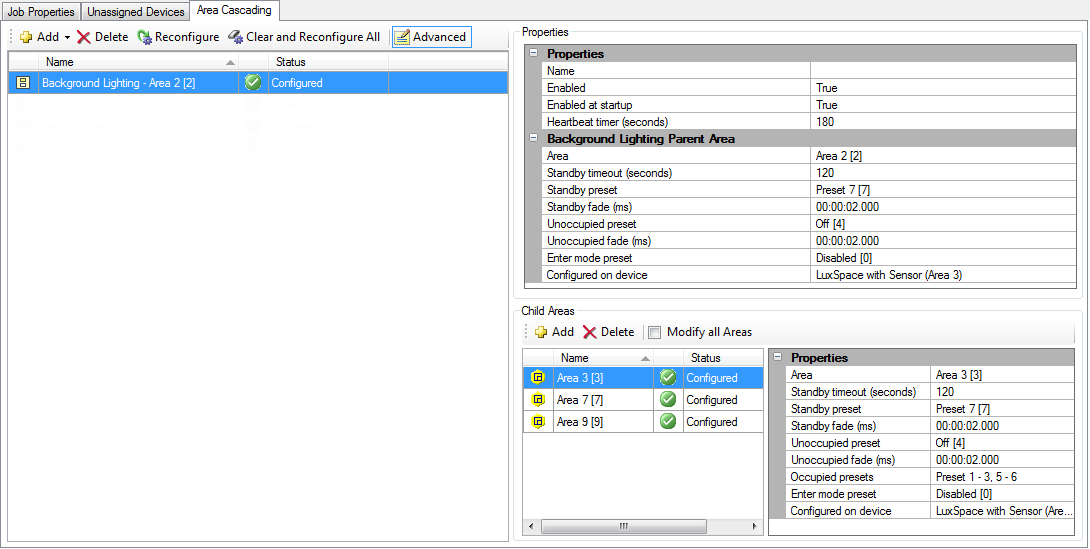Screen dimensions: 1090x549
Task: Collapse the Background Lighting Parent Area section
Action: tap(534, 139)
